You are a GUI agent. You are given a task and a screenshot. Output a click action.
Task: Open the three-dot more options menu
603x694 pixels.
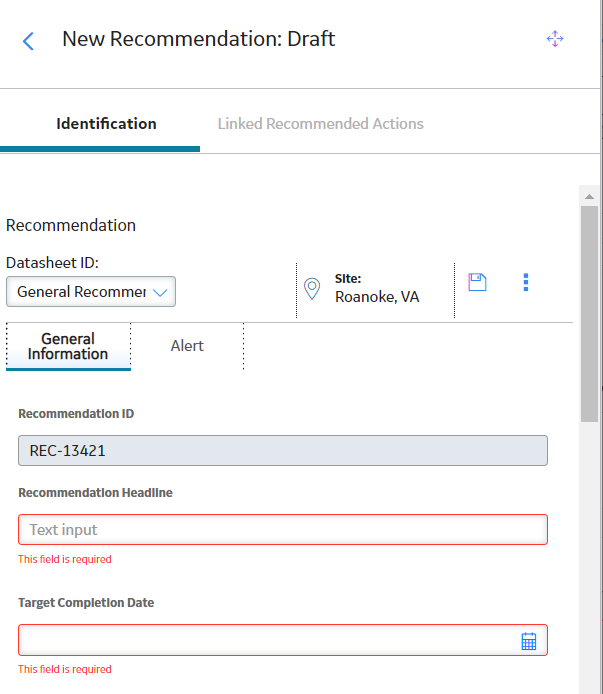(x=526, y=282)
